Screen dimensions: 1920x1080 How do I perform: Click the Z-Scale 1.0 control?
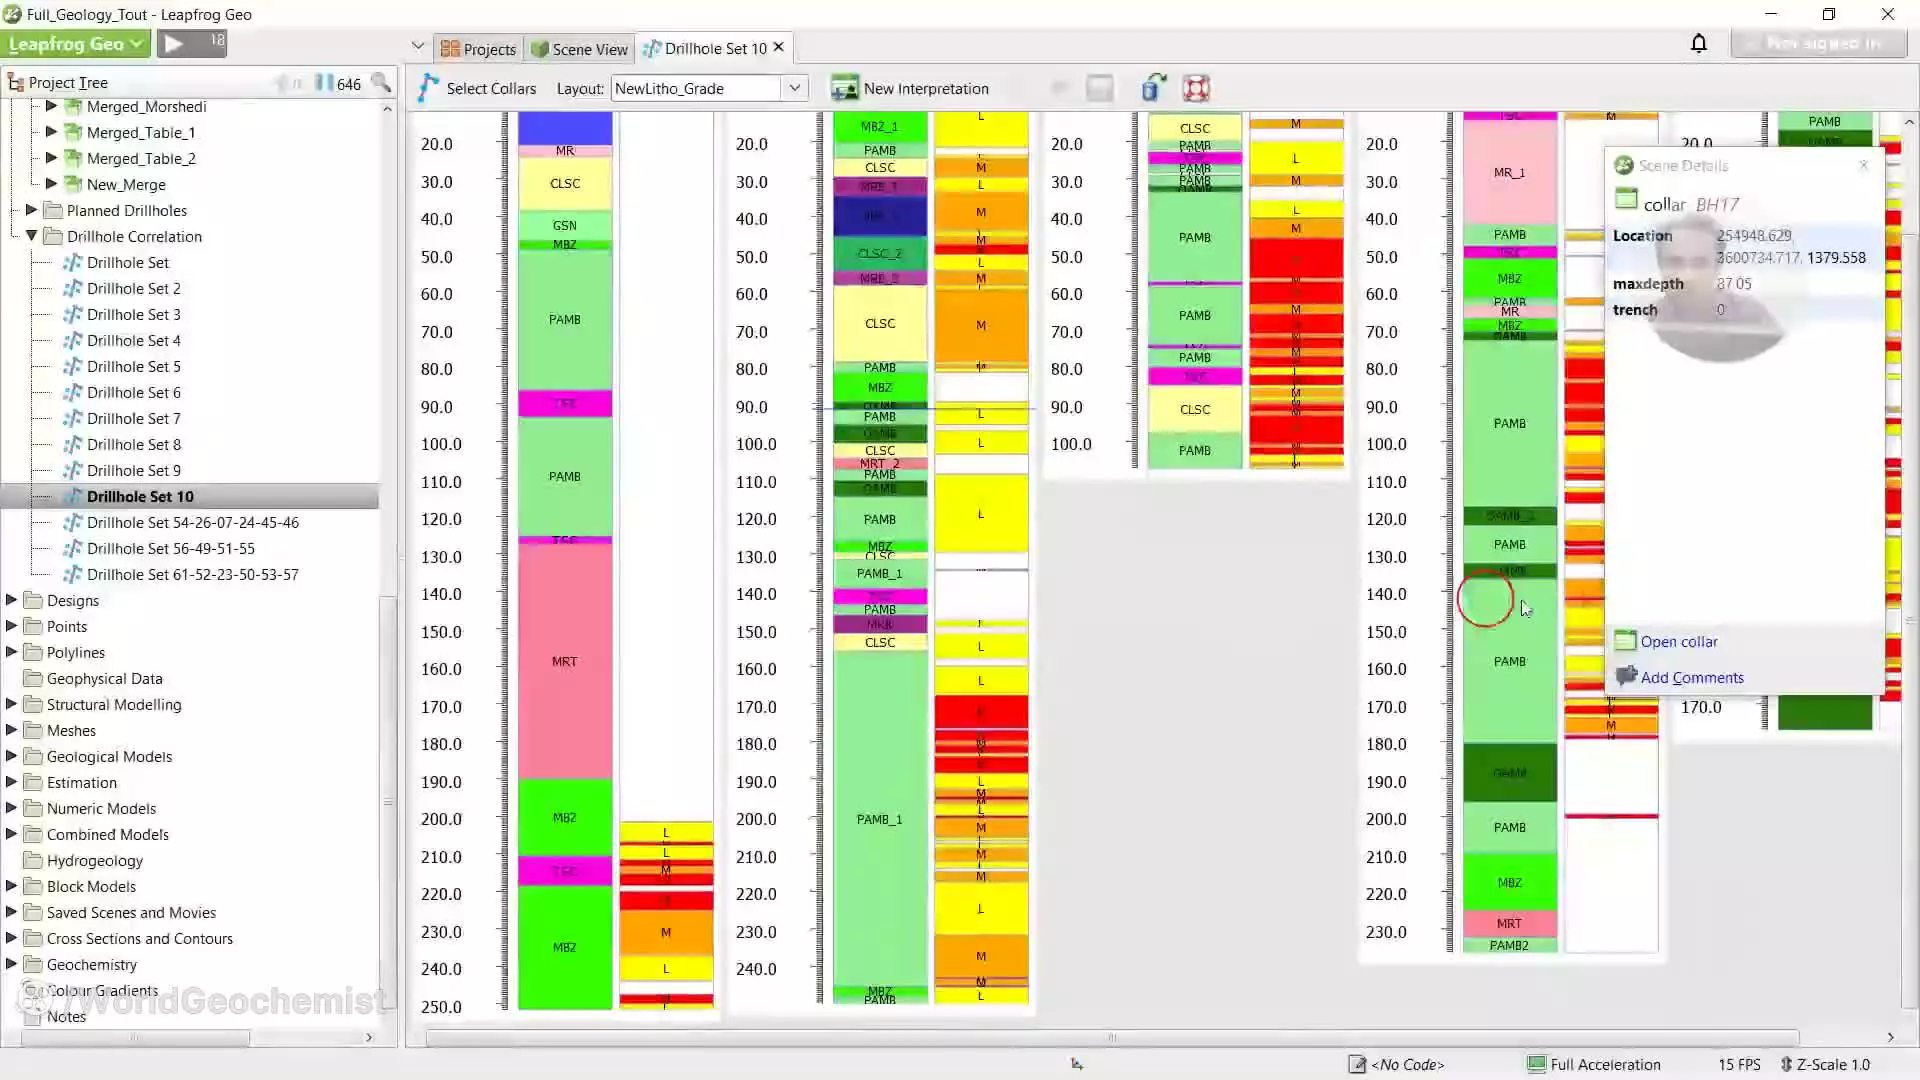[1825, 1064]
